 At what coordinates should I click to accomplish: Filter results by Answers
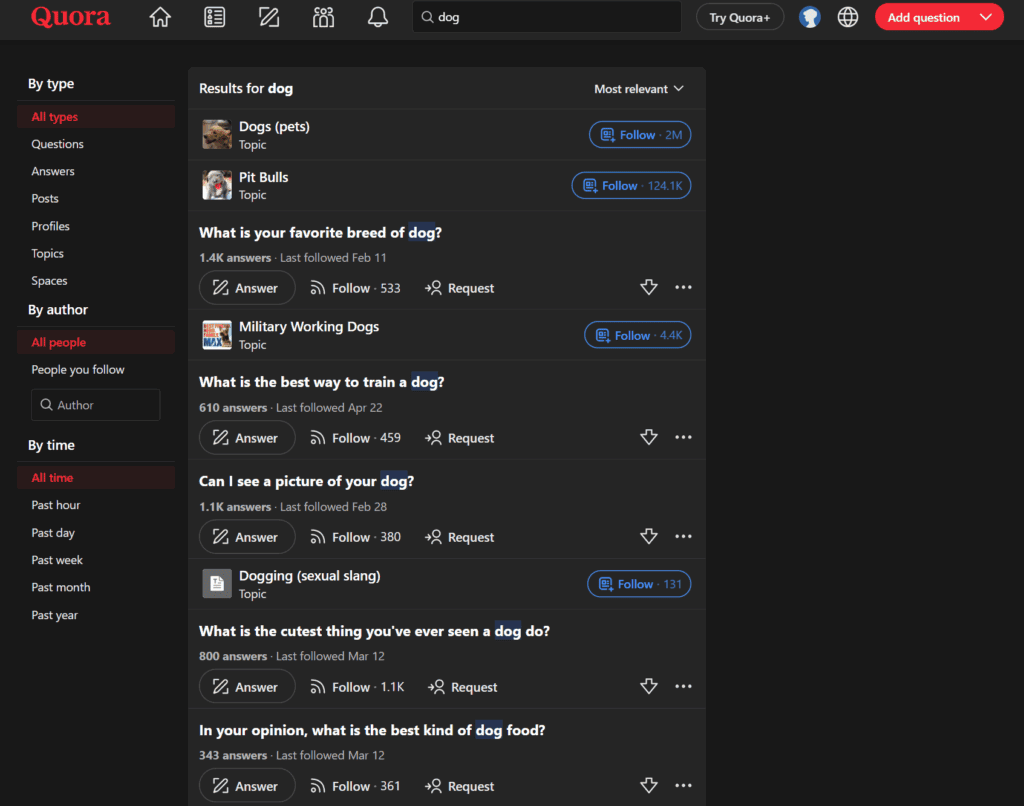(96, 172)
